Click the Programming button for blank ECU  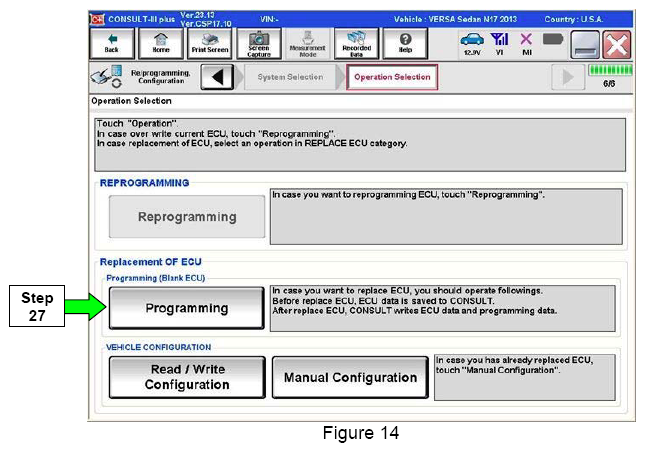pos(187,308)
